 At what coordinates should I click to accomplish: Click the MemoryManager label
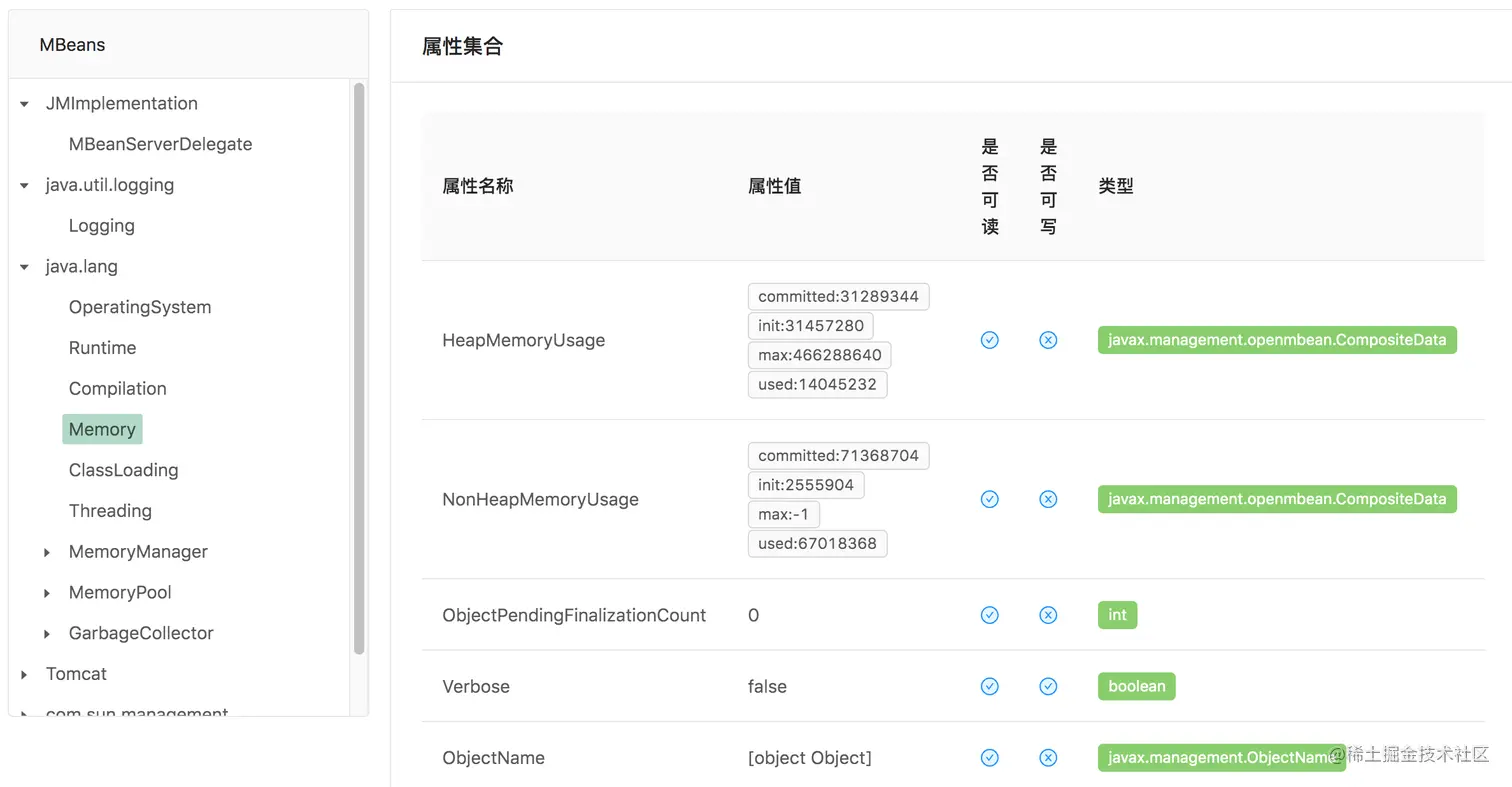tap(138, 552)
